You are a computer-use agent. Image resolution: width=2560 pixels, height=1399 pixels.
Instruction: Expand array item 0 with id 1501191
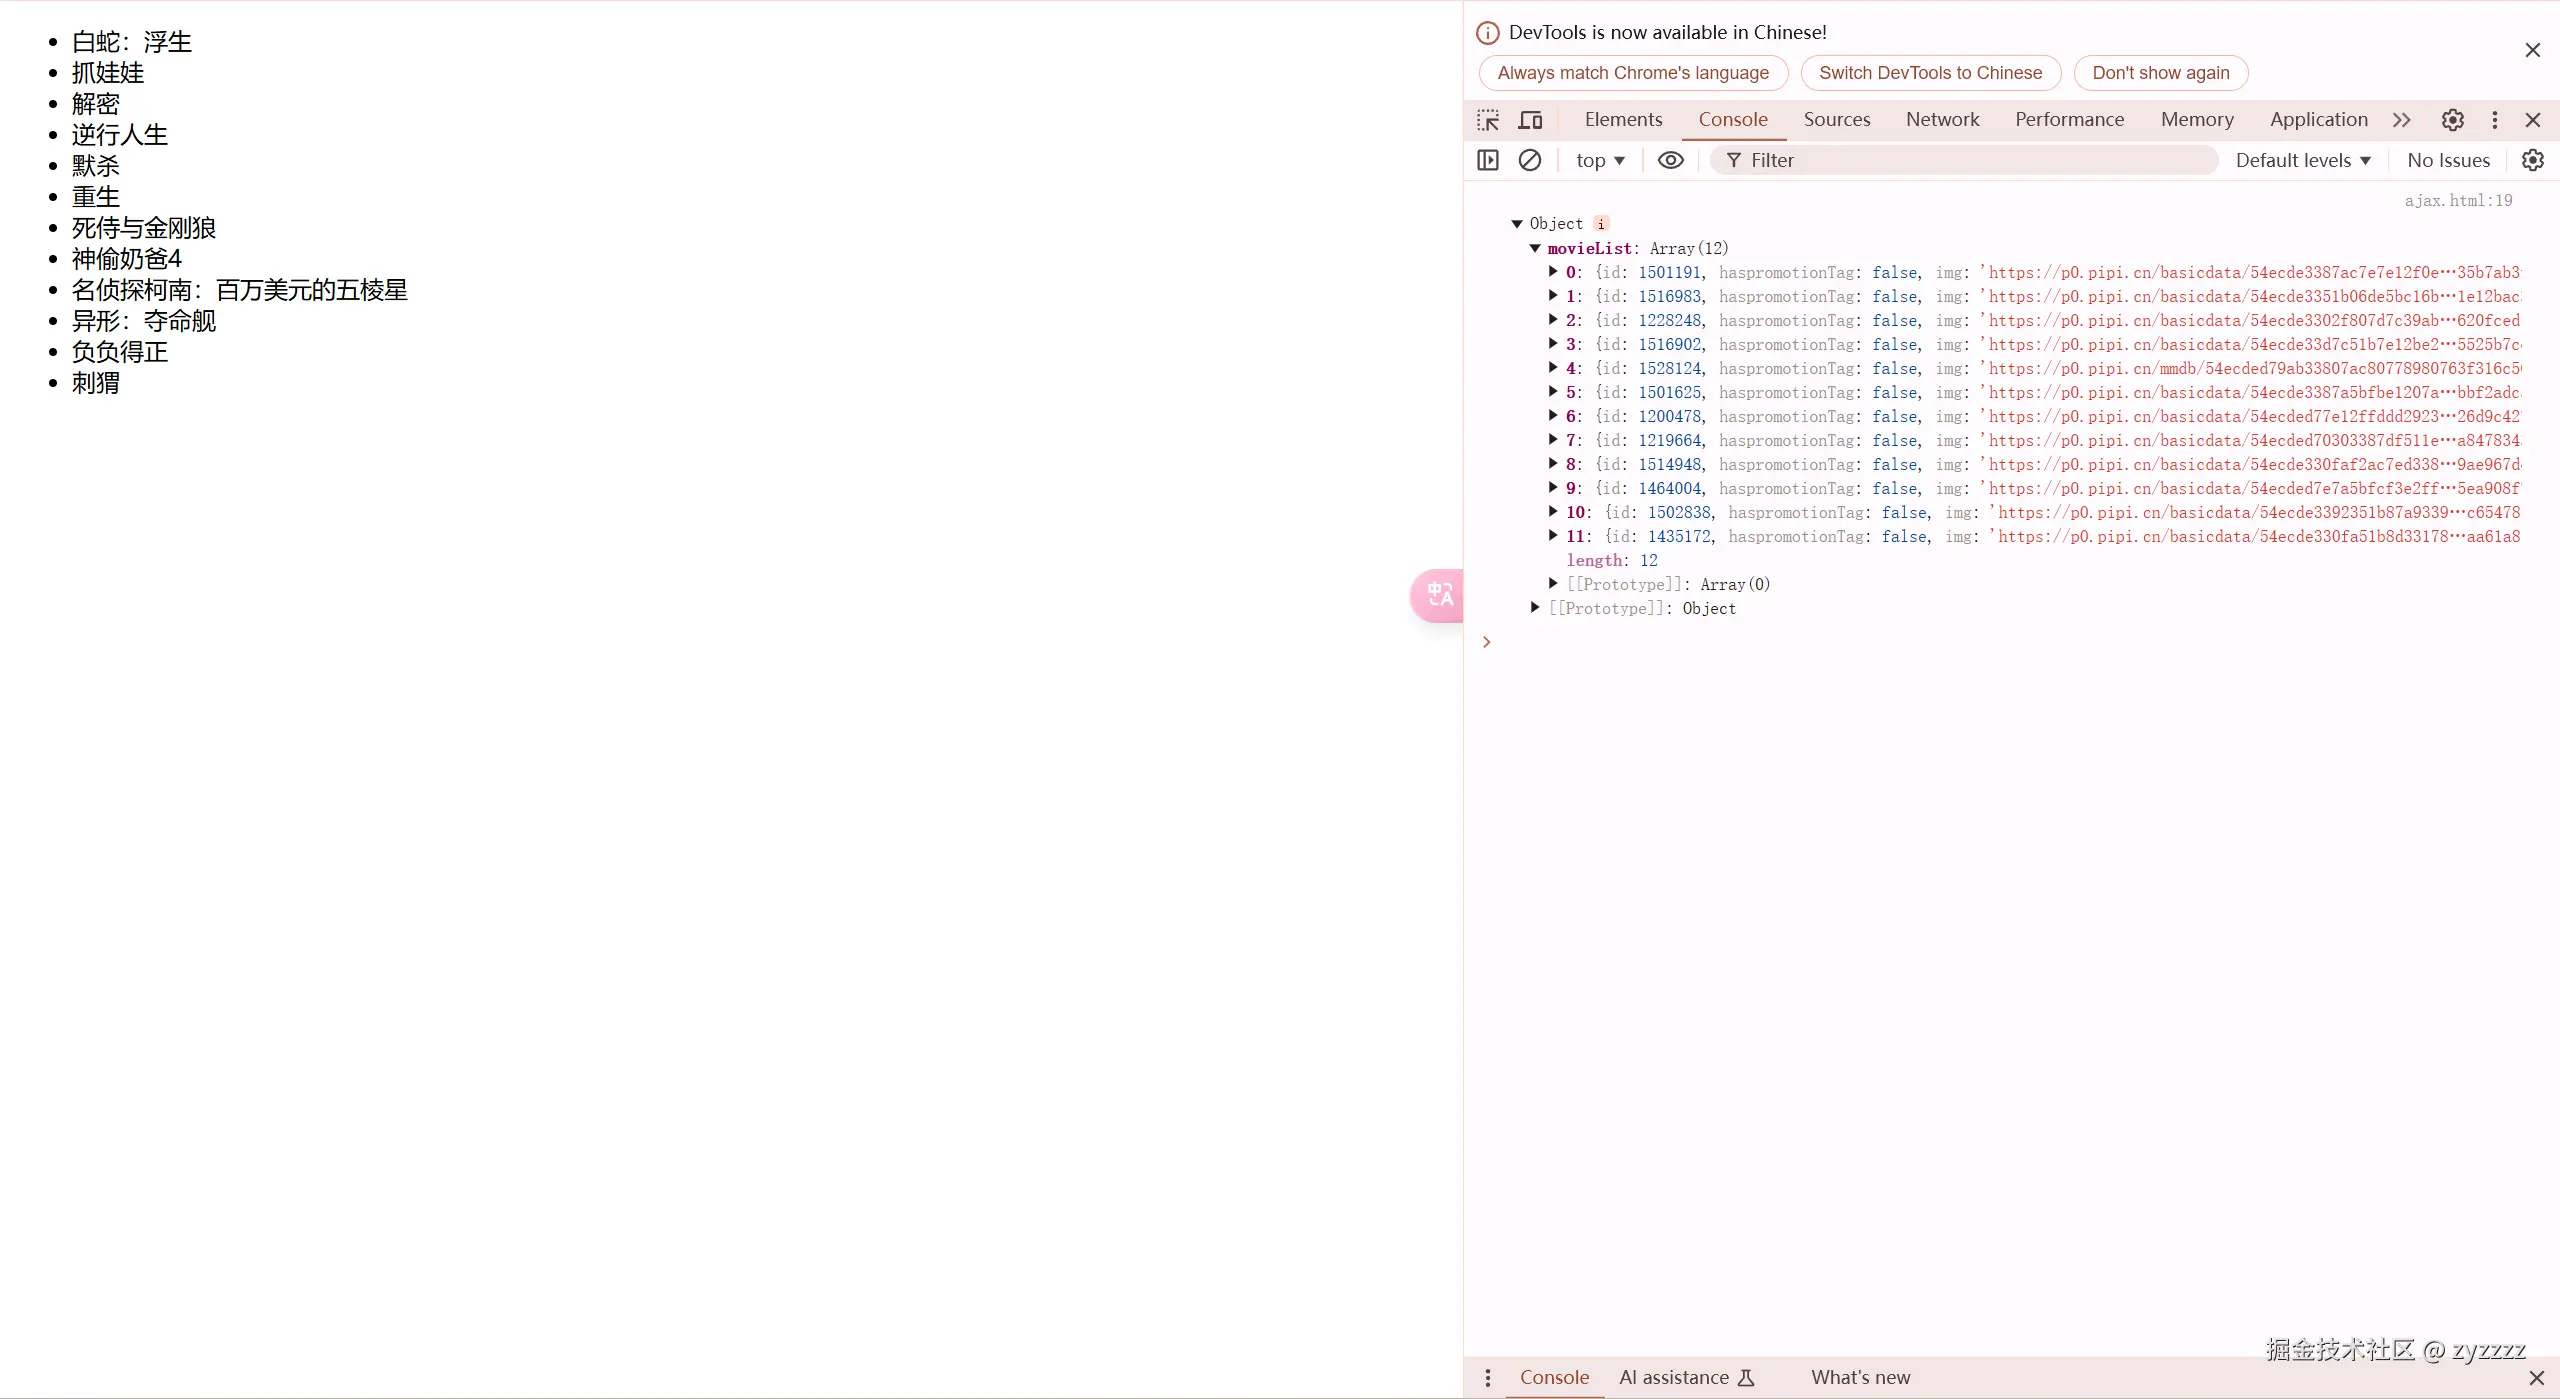(x=1553, y=271)
